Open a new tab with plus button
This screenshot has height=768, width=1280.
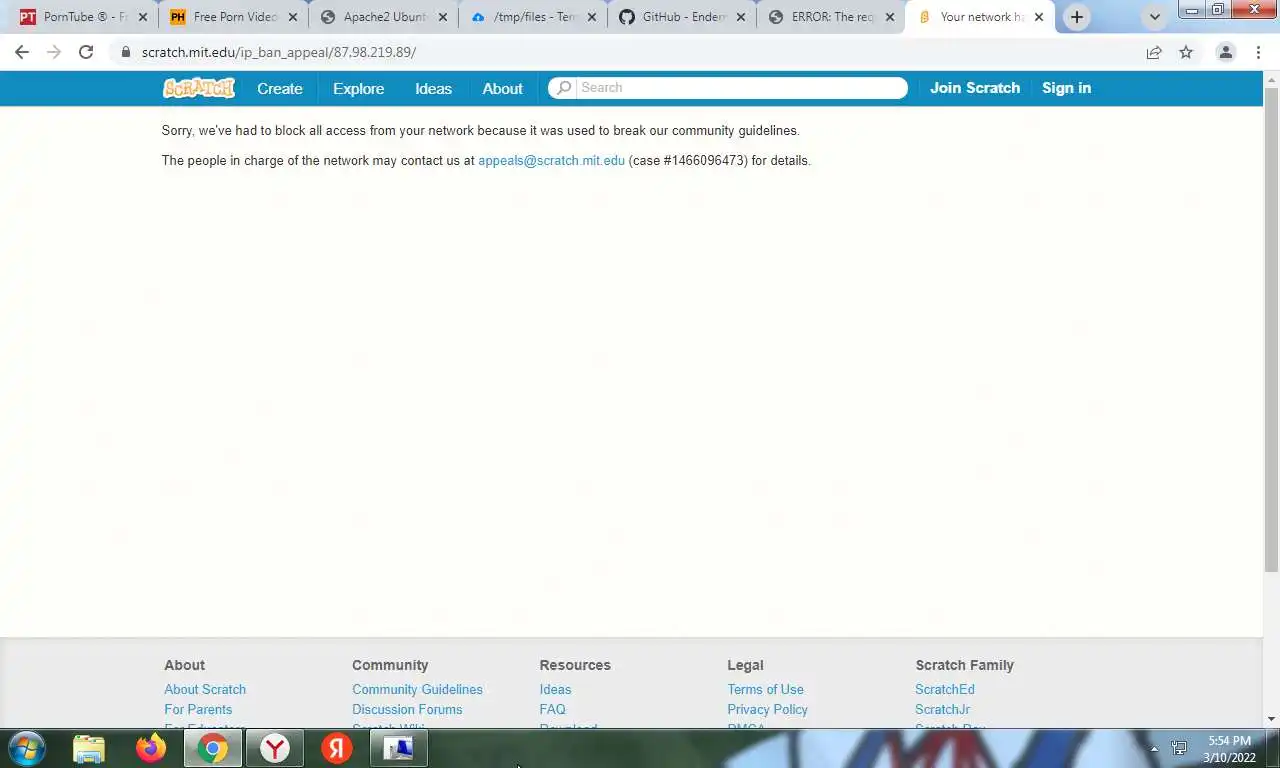(x=1077, y=17)
